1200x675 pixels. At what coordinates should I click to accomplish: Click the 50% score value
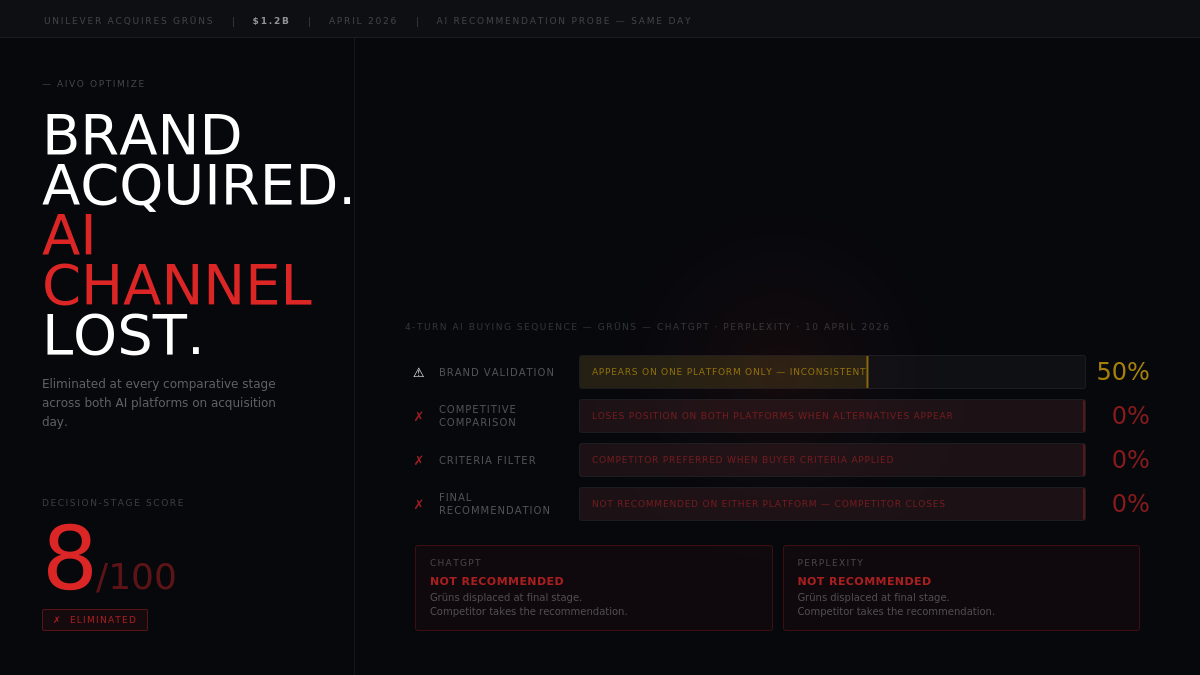click(x=1123, y=372)
